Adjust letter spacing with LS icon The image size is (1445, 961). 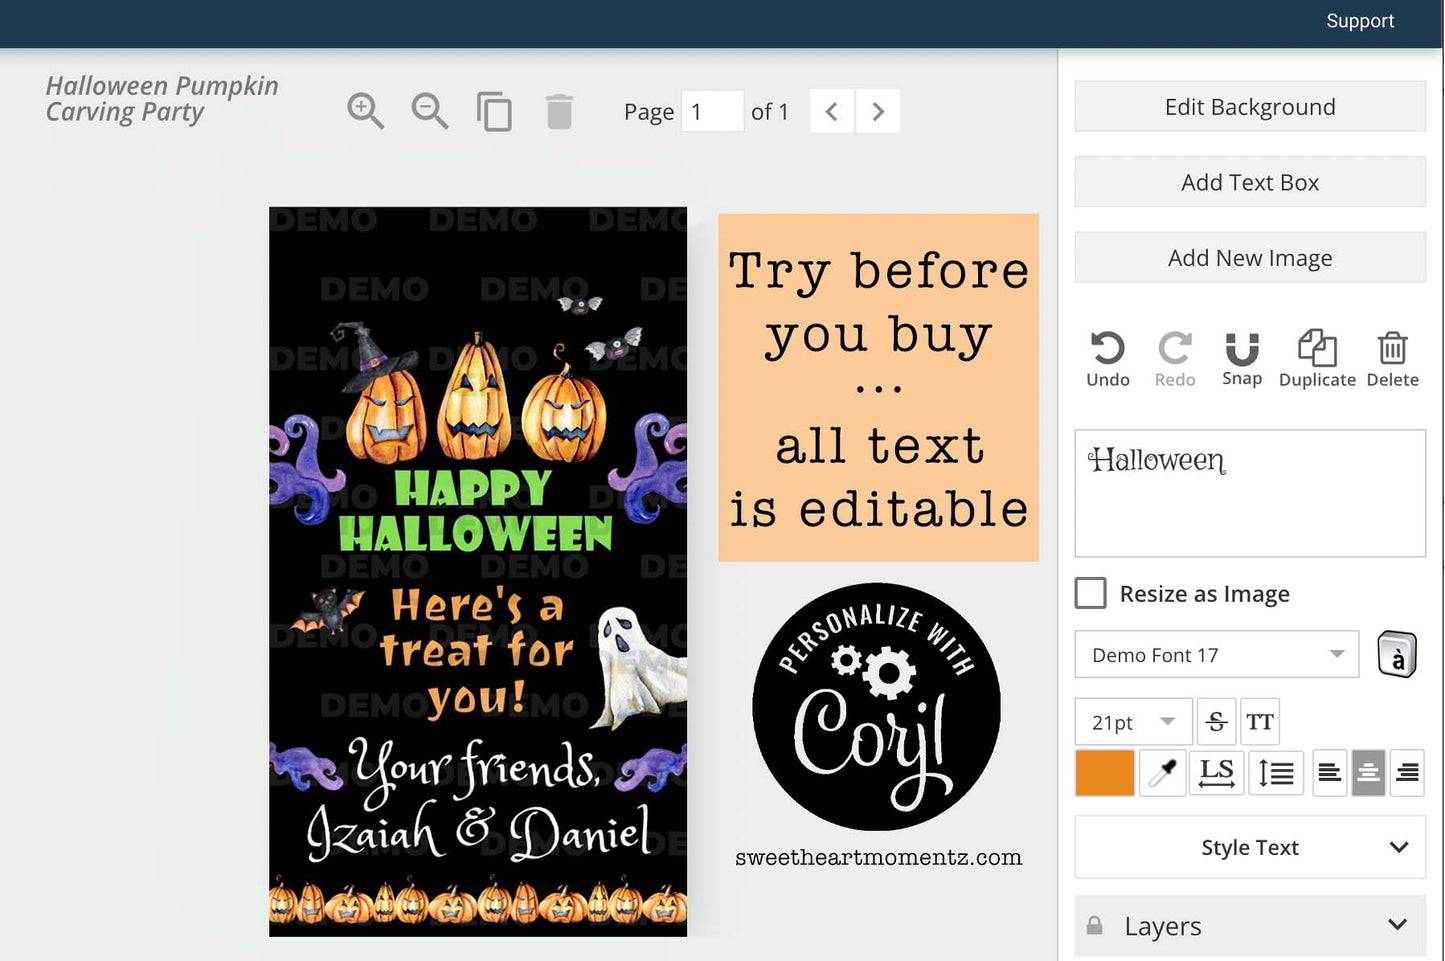(1216, 773)
